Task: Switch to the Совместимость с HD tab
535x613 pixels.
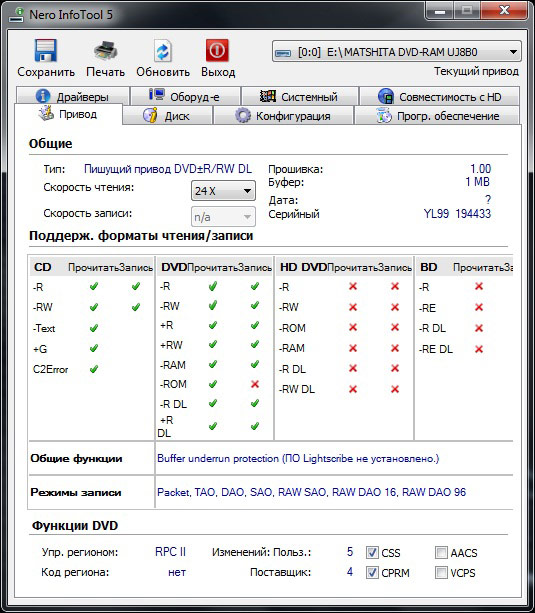Action: click(440, 96)
